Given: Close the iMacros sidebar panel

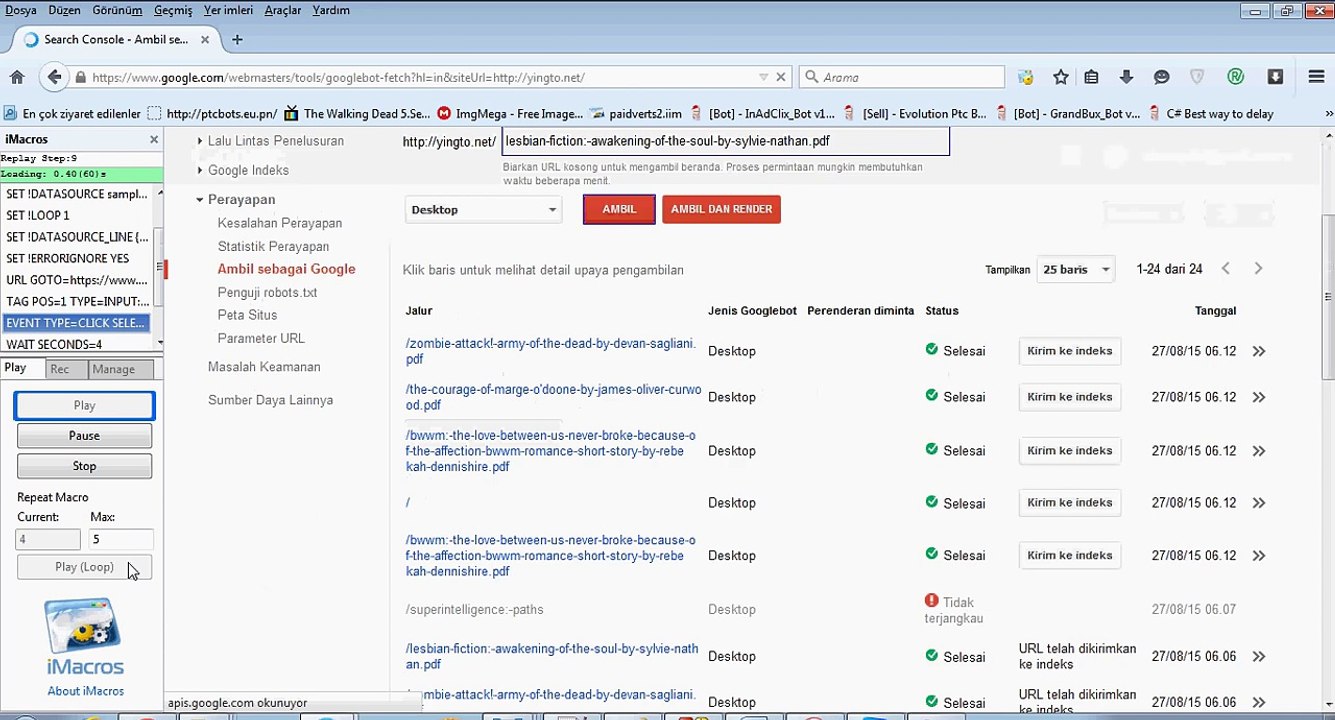Looking at the screenshot, I should point(154,140).
